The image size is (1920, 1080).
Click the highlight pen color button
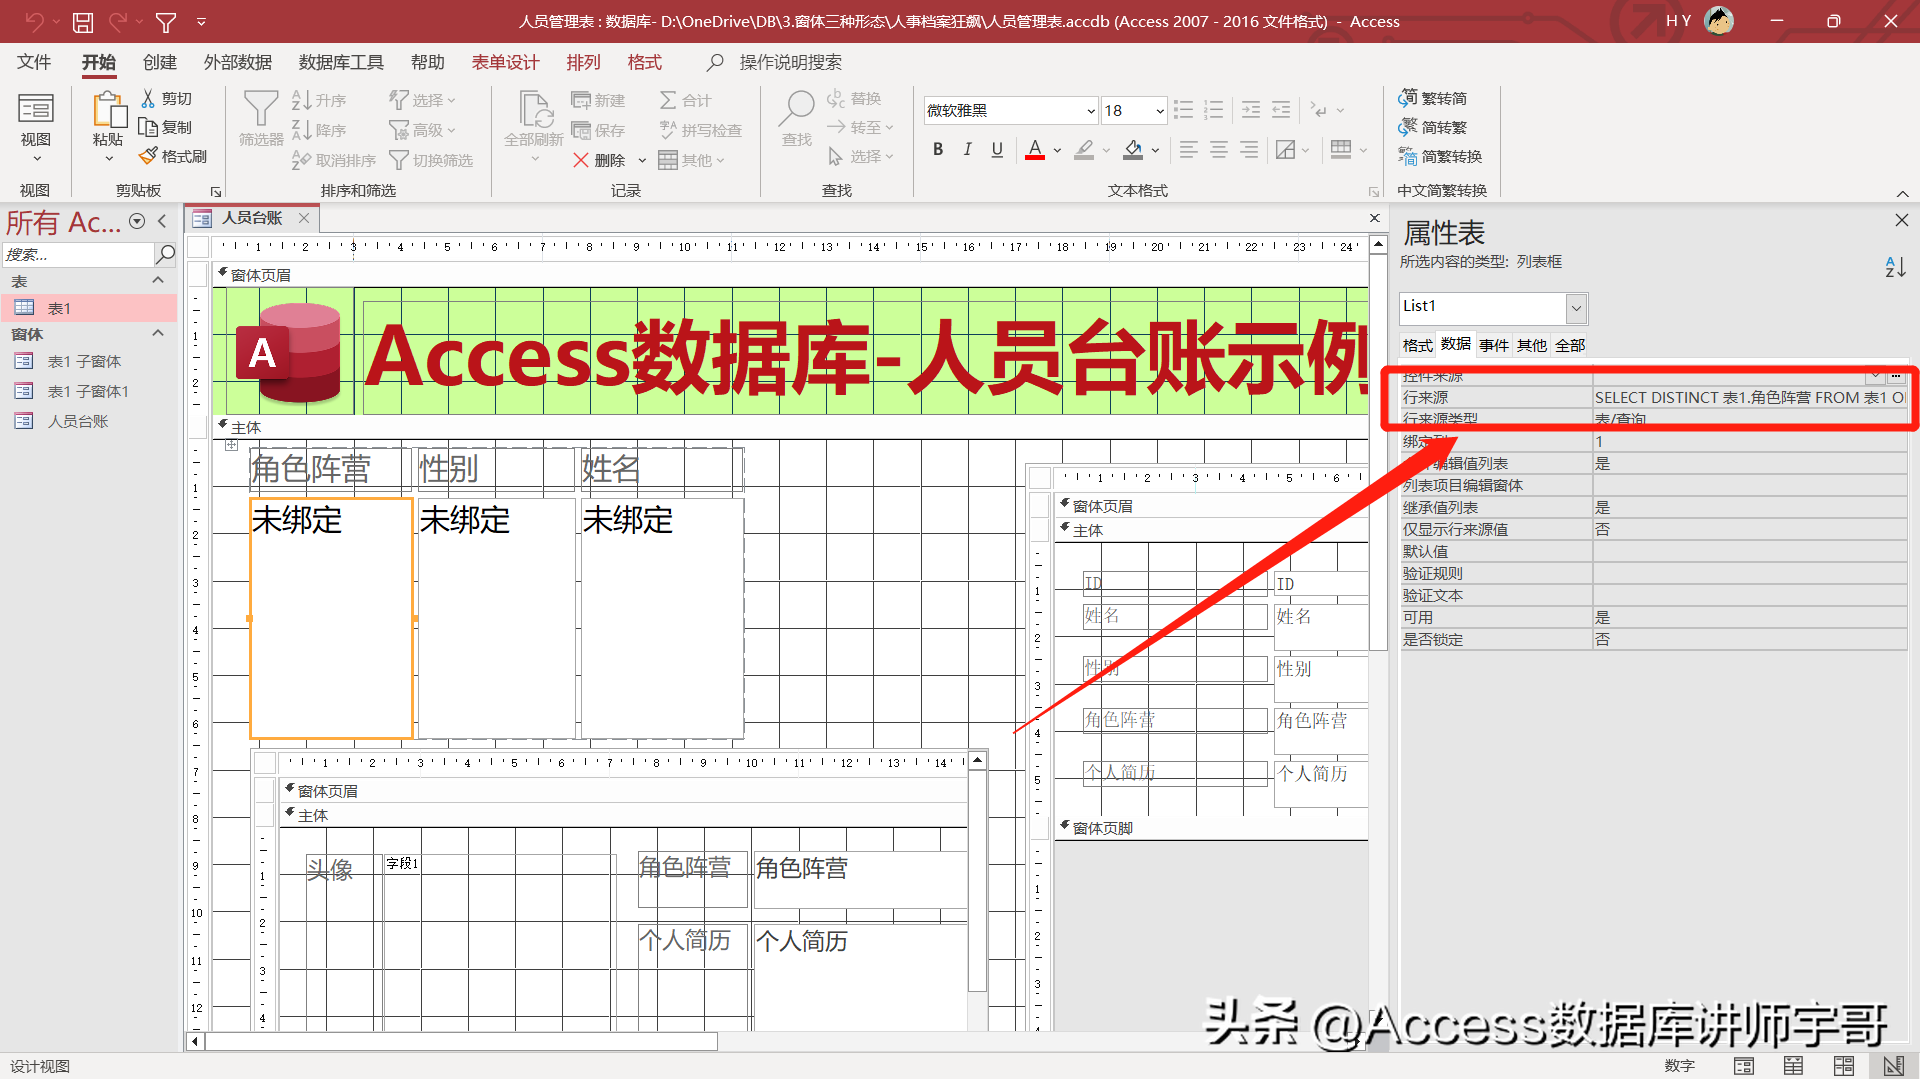click(x=1084, y=150)
